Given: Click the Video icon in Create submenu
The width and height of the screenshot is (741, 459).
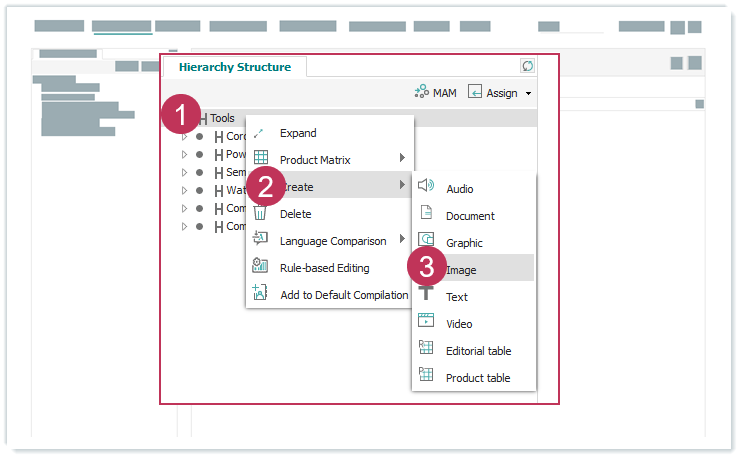Looking at the screenshot, I should (x=426, y=322).
